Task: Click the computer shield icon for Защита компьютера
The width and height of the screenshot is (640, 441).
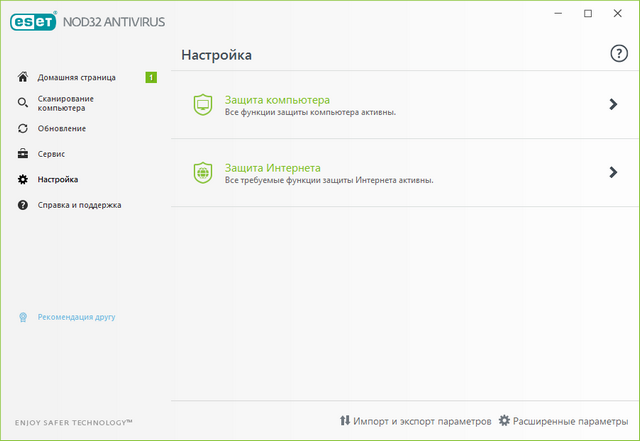Action: coord(203,105)
